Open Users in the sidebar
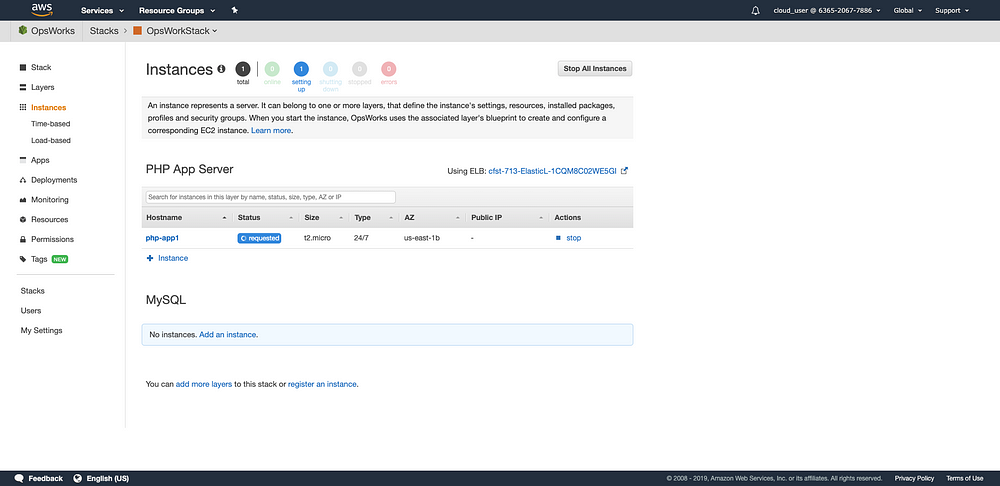This screenshot has width=1000, height=486. tap(31, 311)
